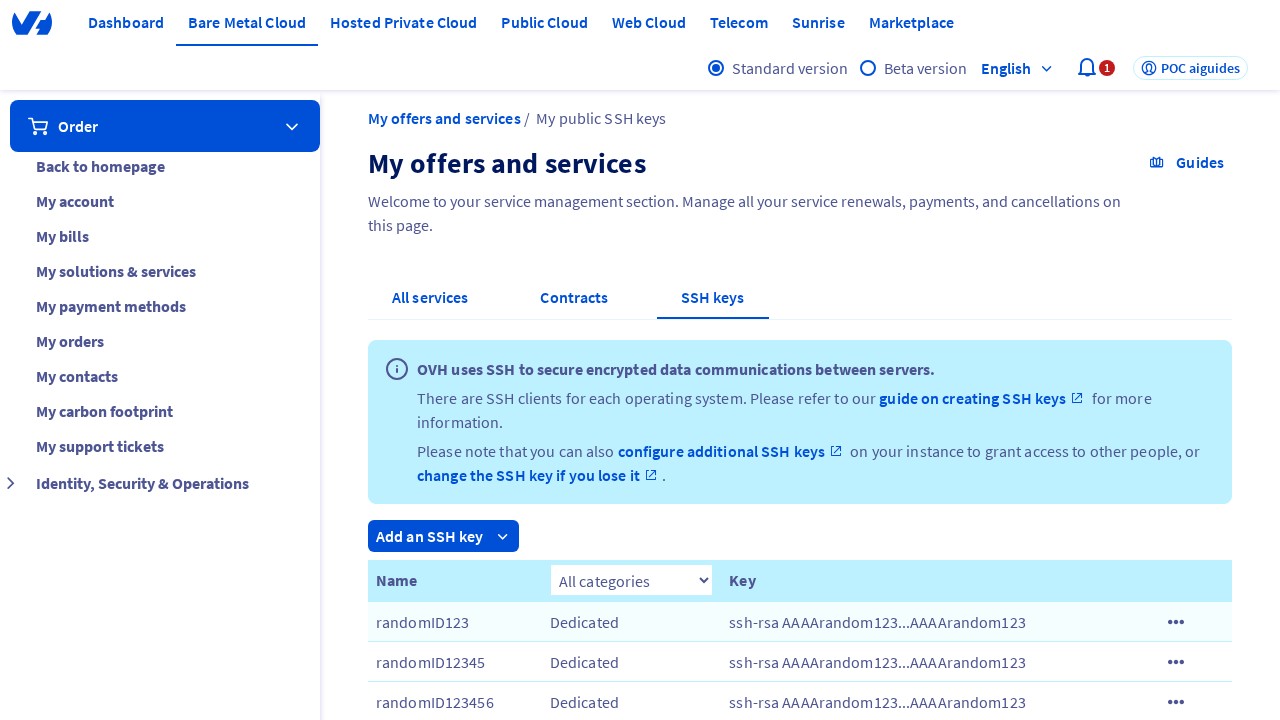This screenshot has width=1280, height=720.
Task: Open the All categories filter dropdown
Action: coord(631,581)
